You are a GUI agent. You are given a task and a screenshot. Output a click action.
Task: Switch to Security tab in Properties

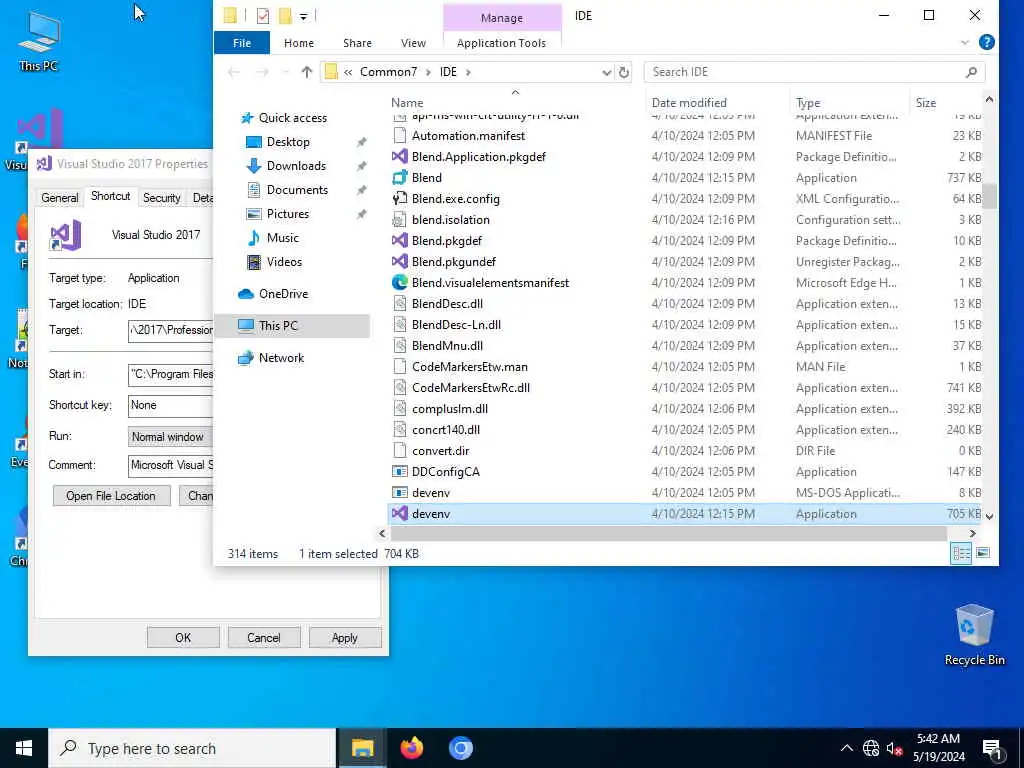point(161,197)
